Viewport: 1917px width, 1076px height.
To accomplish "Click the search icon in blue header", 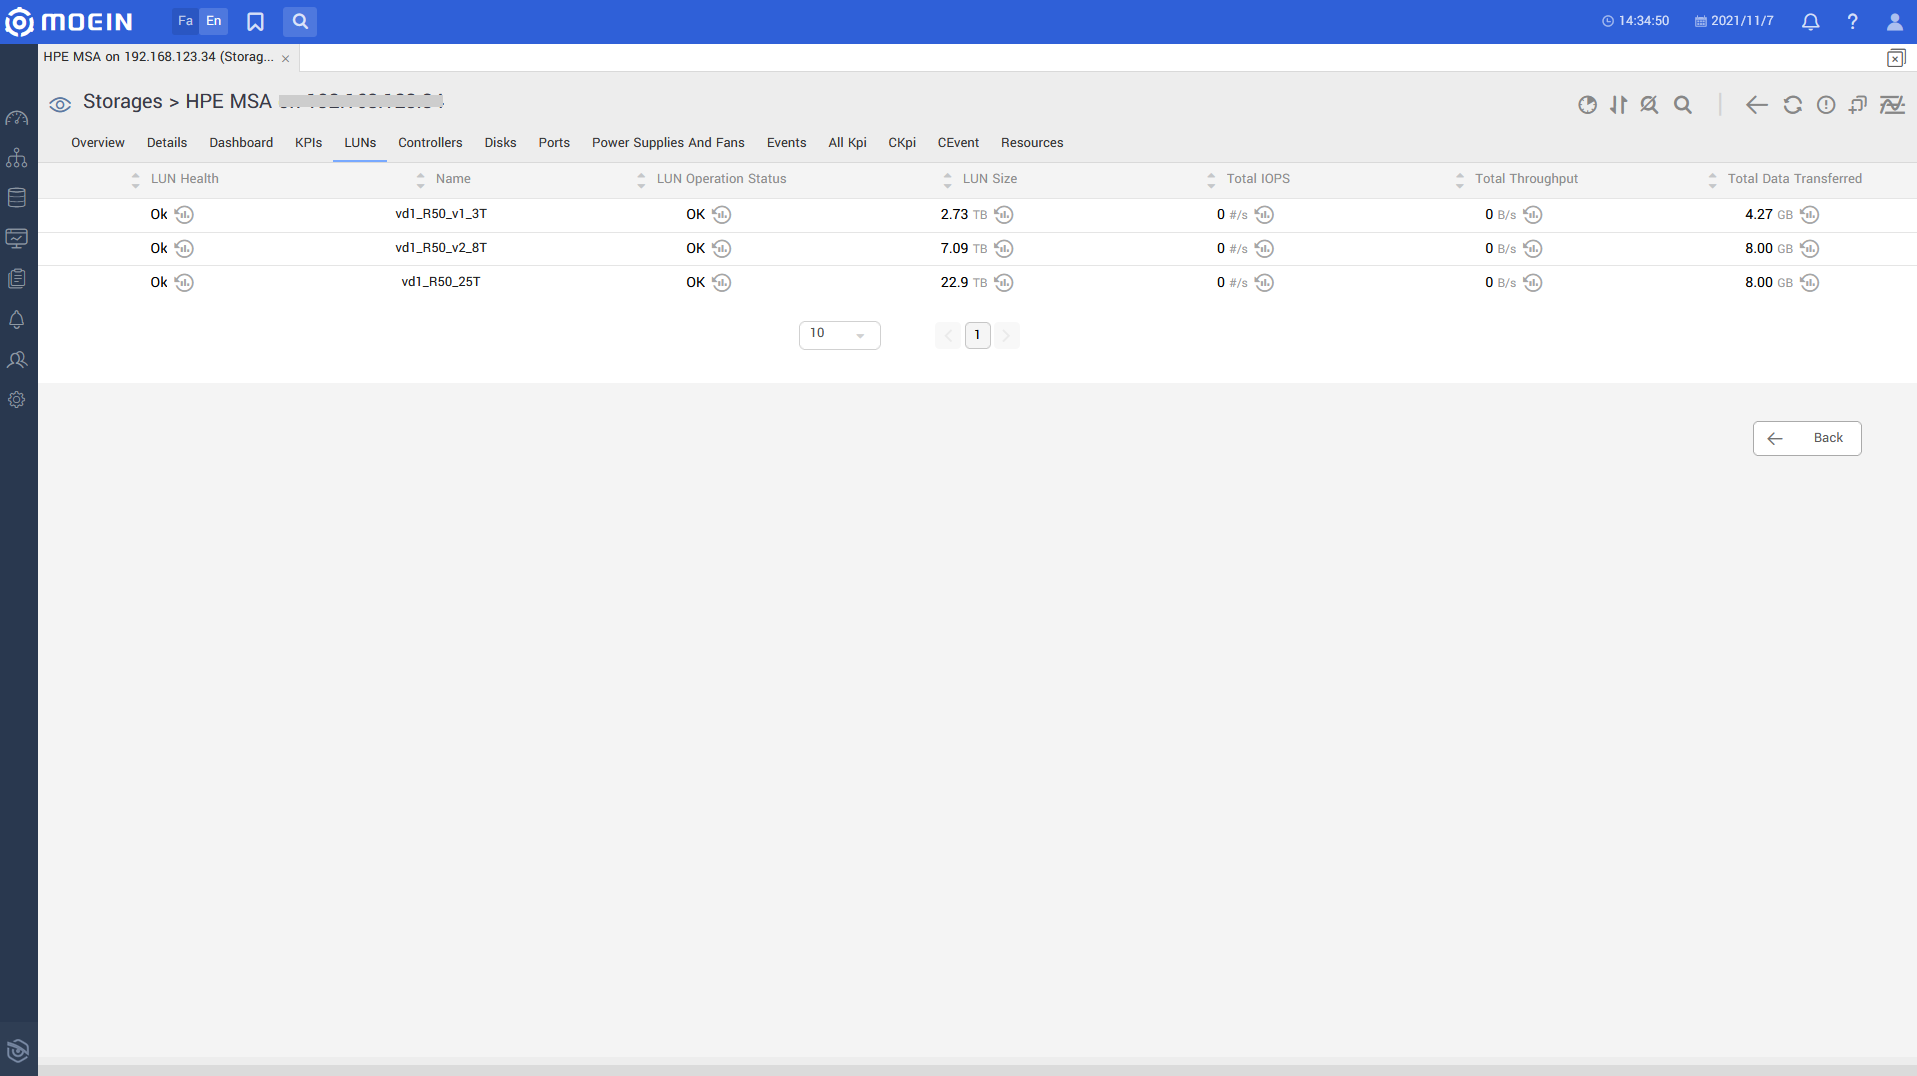I will point(300,21).
